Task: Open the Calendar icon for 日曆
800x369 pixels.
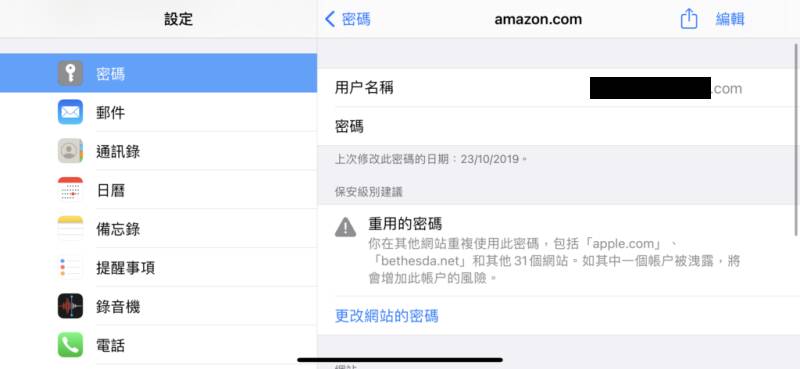Action: 70,189
